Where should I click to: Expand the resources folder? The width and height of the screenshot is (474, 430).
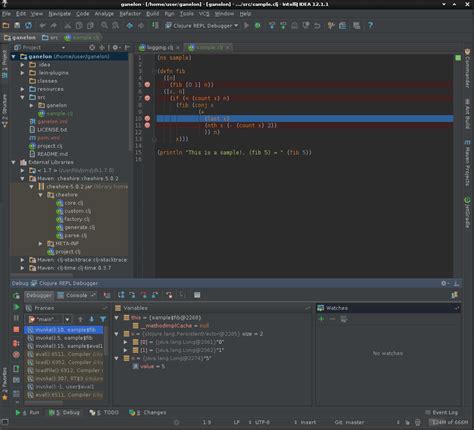(22, 89)
